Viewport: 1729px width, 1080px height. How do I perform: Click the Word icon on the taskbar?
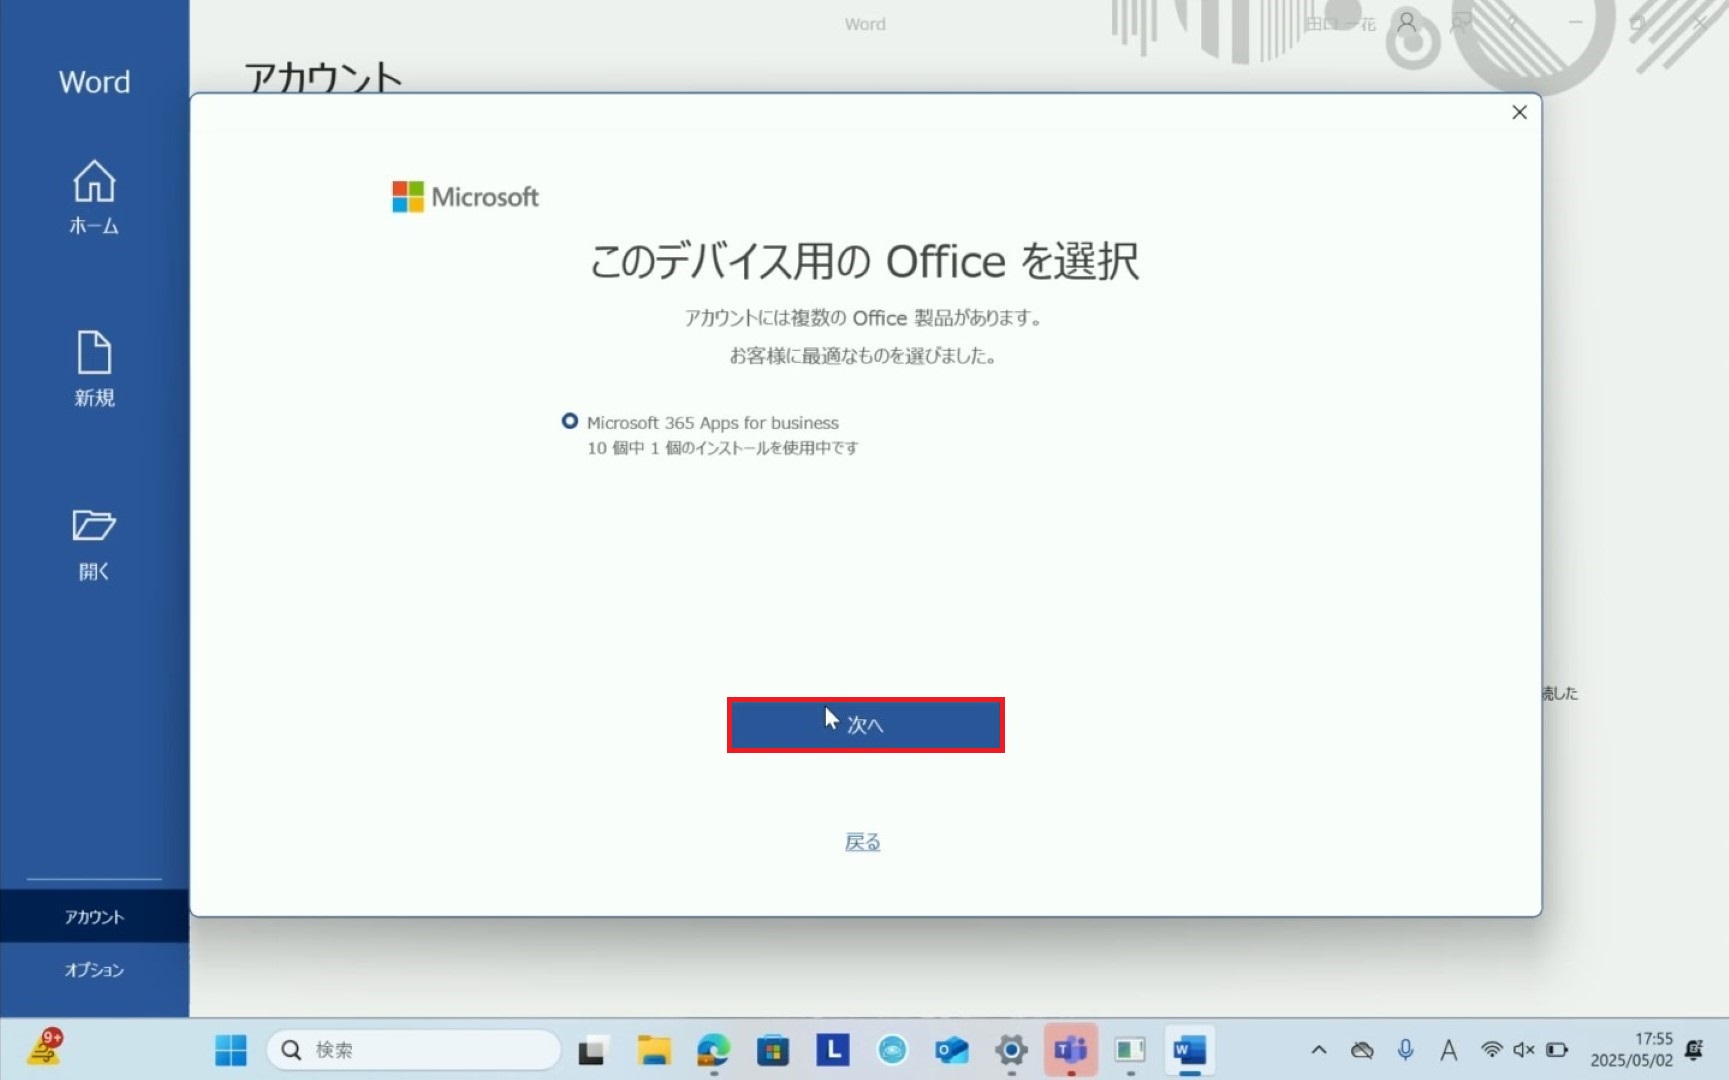coord(1189,1050)
